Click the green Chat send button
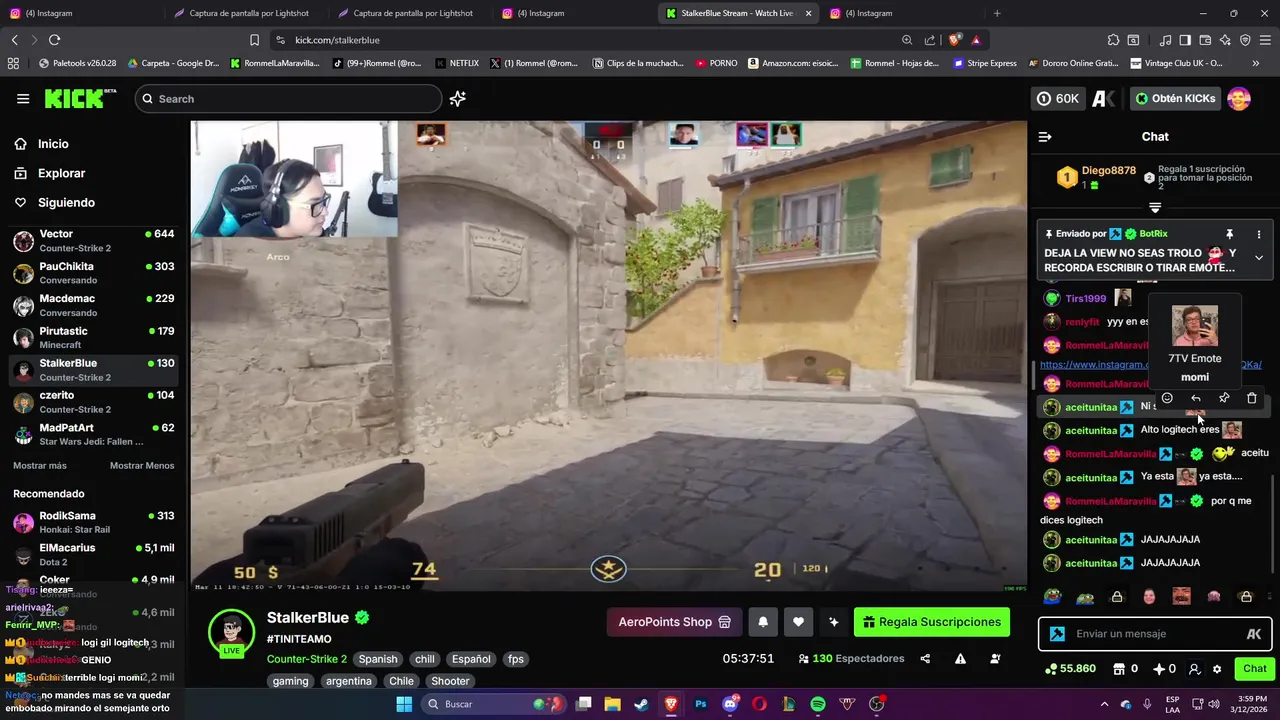The width and height of the screenshot is (1280, 720). coord(1254,669)
